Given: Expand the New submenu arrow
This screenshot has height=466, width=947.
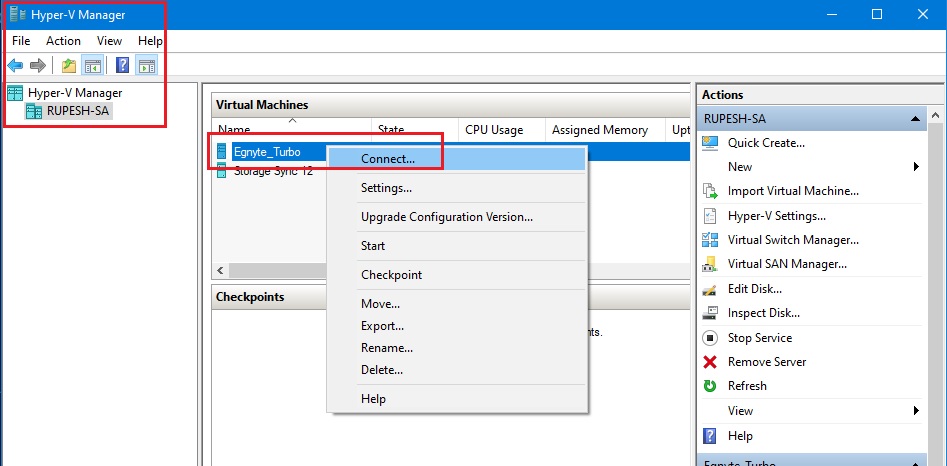Looking at the screenshot, I should tap(916, 167).
